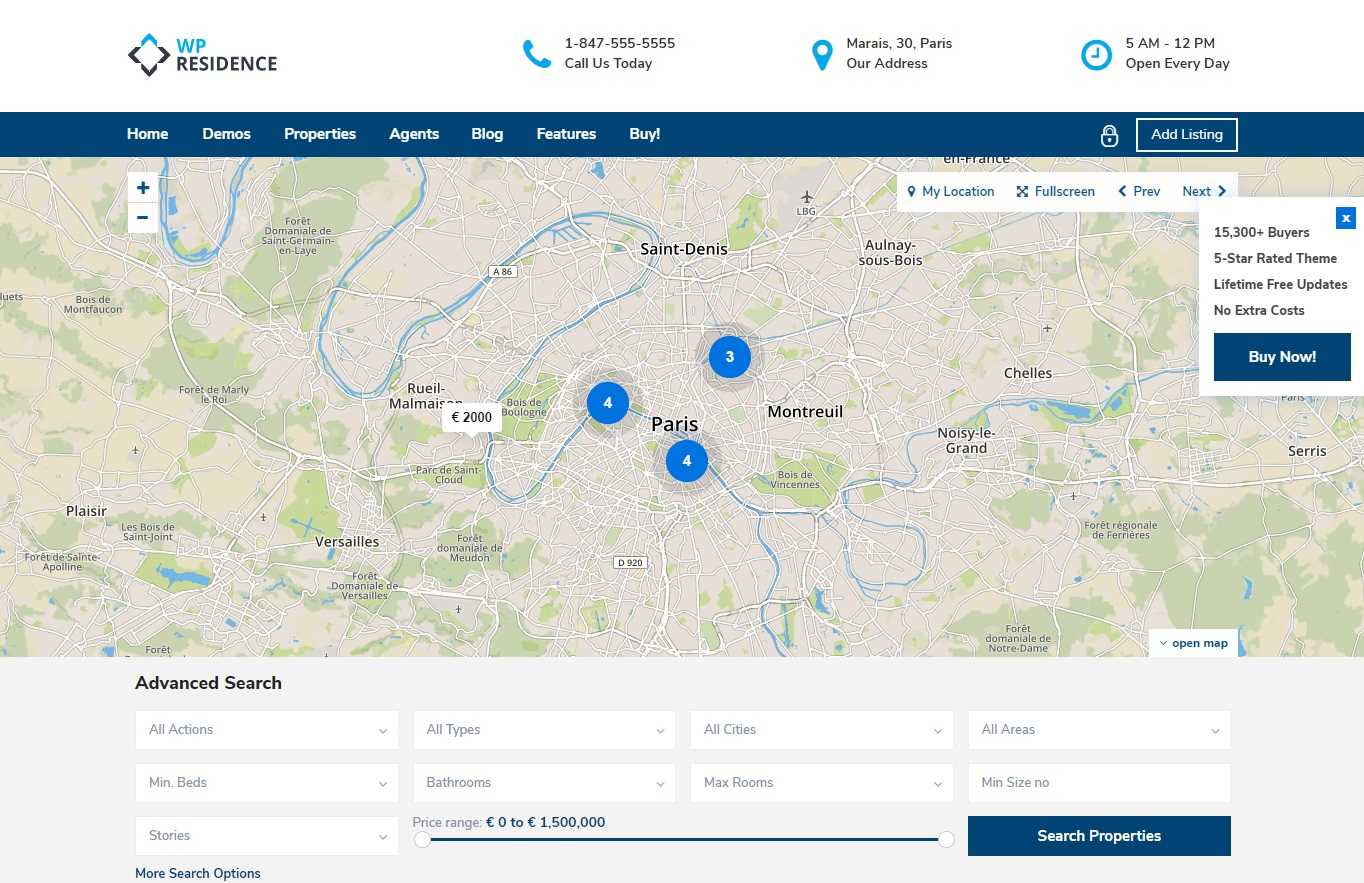The image size is (1364, 883).
Task: Click the € 2000 price marker
Action: point(472,418)
